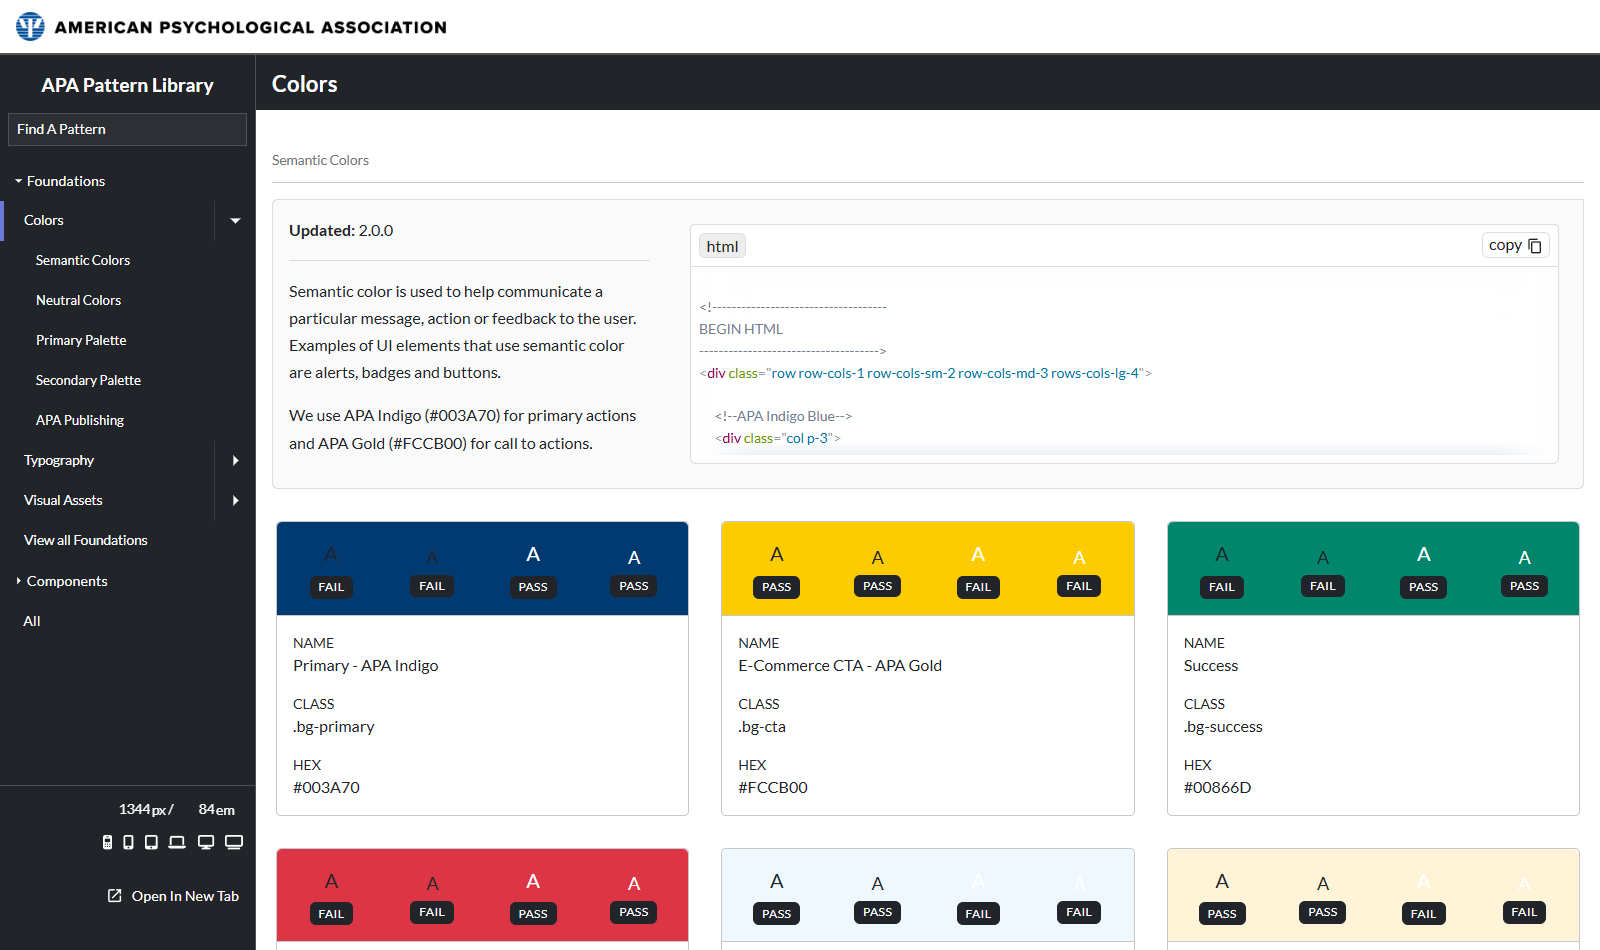Switch viewport to the desktop monitor icon
Image resolution: width=1600 pixels, height=950 pixels.
click(206, 842)
